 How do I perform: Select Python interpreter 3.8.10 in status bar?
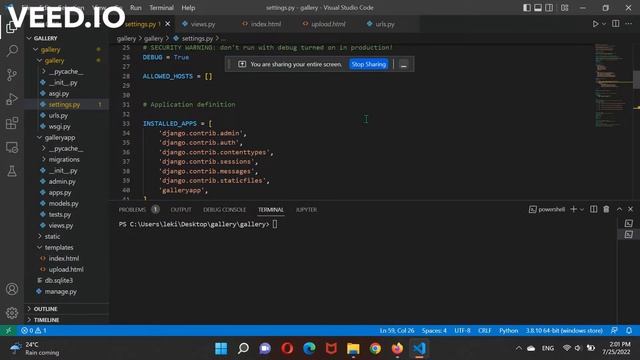click(x=564, y=330)
